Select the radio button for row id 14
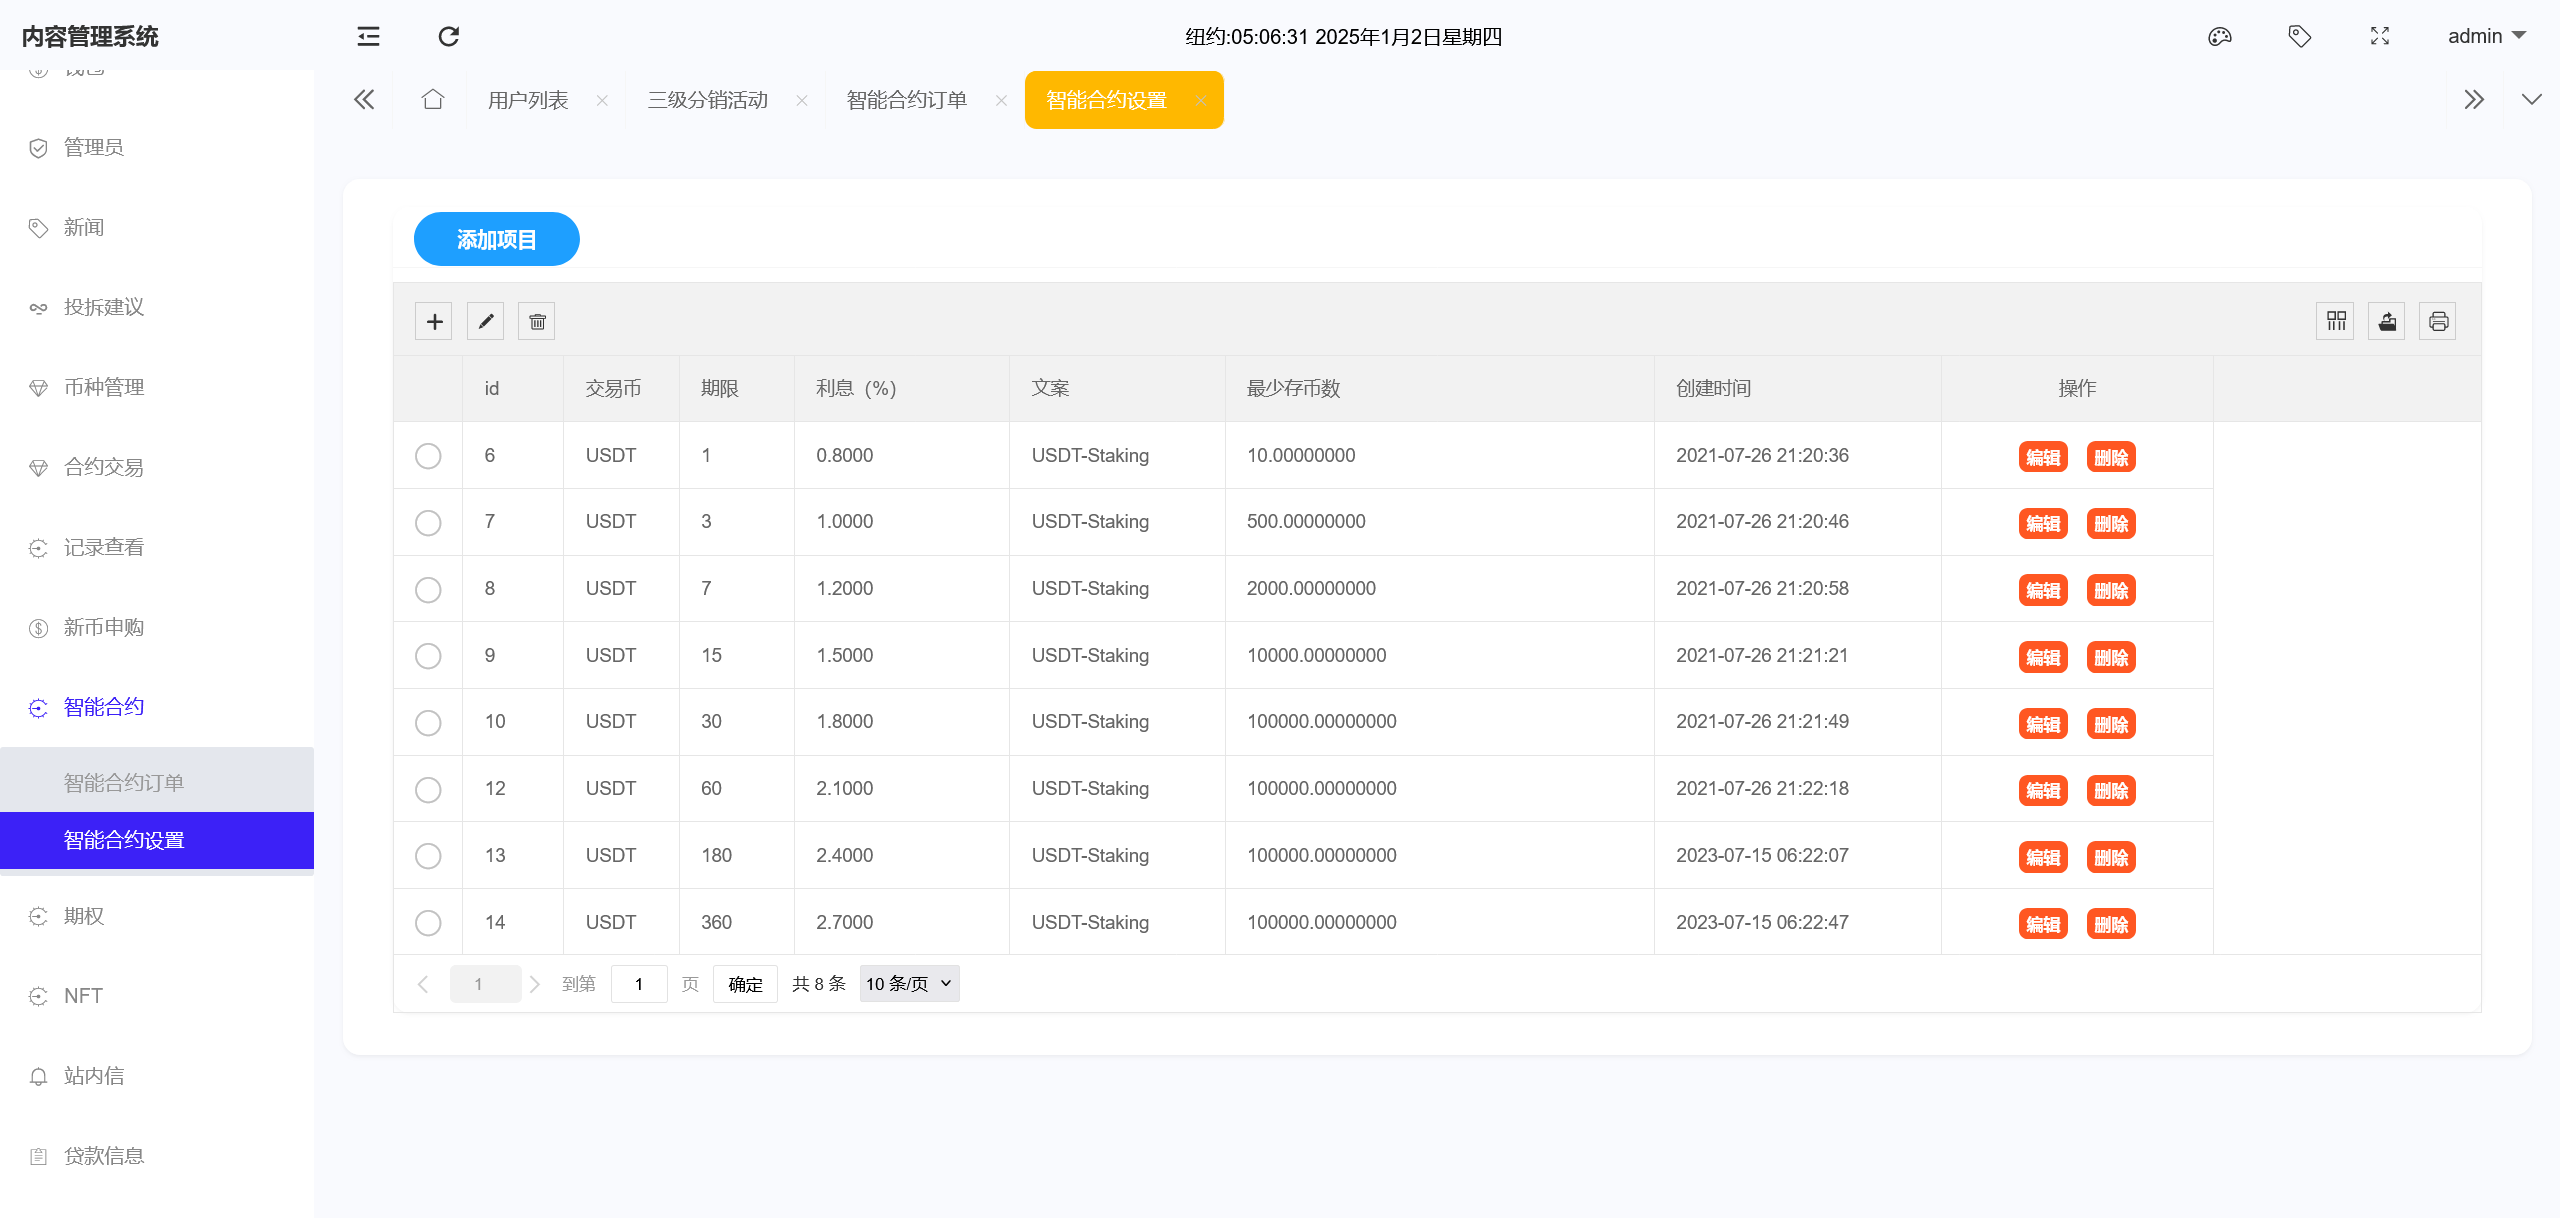The height and width of the screenshot is (1218, 2560). 429,923
